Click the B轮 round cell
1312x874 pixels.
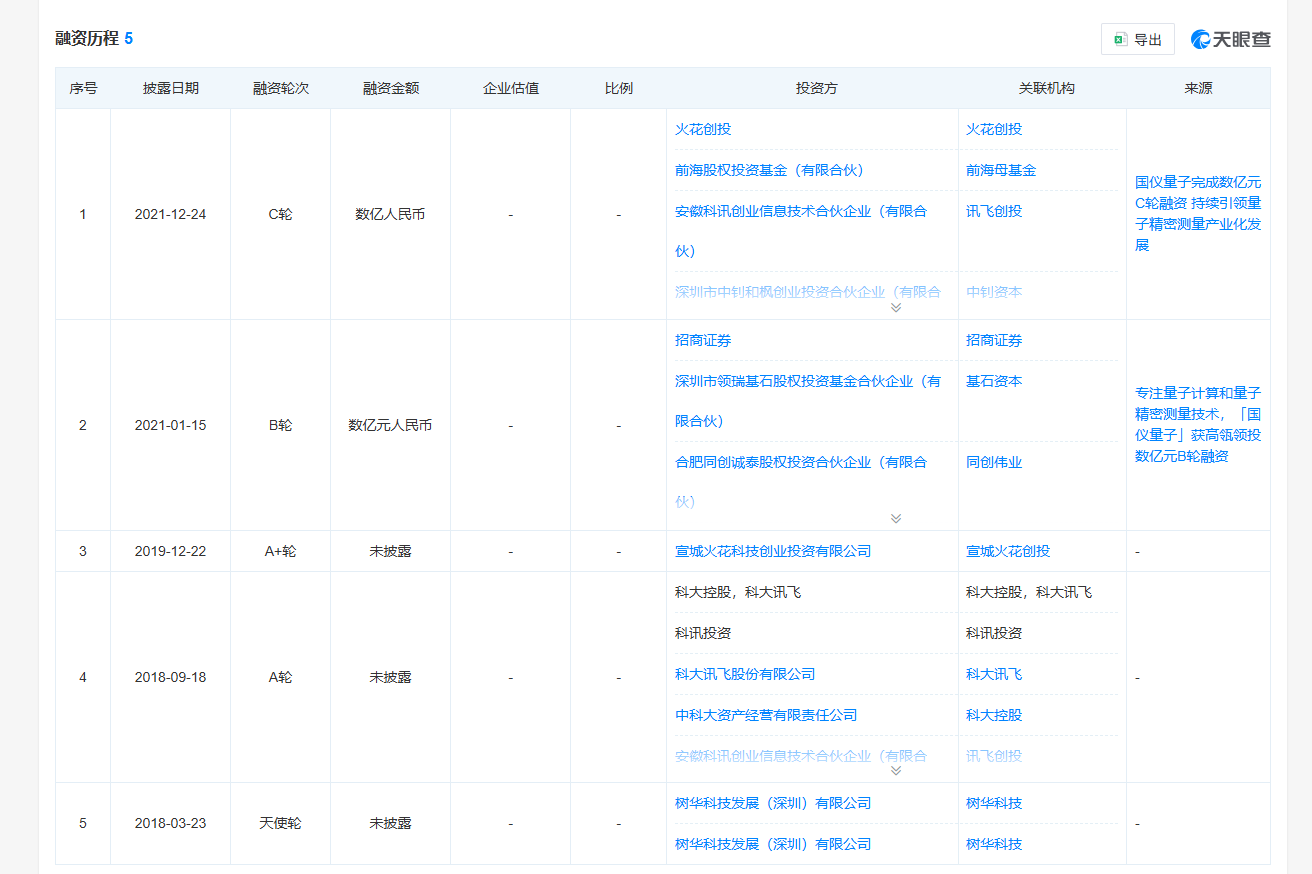(281, 425)
